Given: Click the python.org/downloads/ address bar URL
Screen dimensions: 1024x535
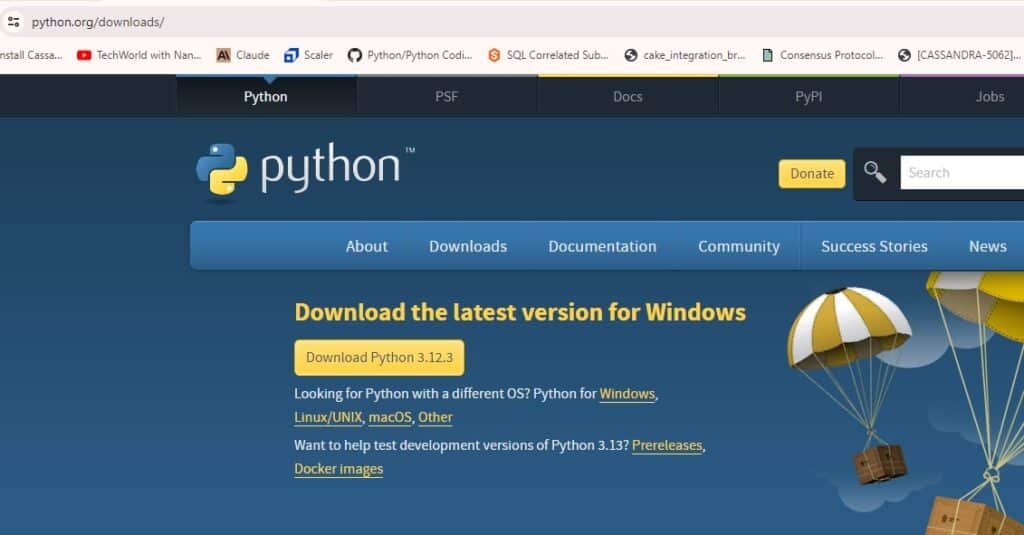Looking at the screenshot, I should (x=98, y=22).
